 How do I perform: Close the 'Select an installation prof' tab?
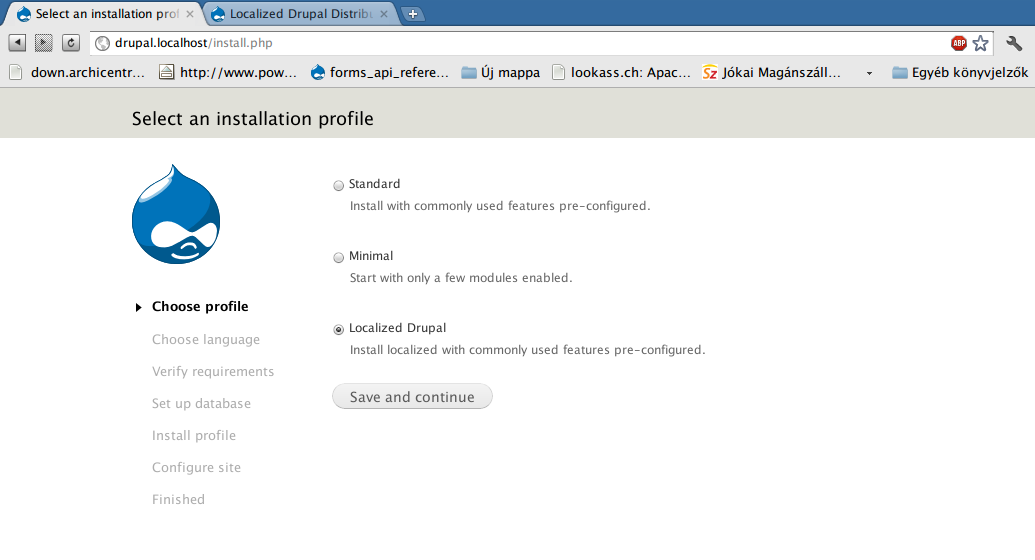coord(189,14)
